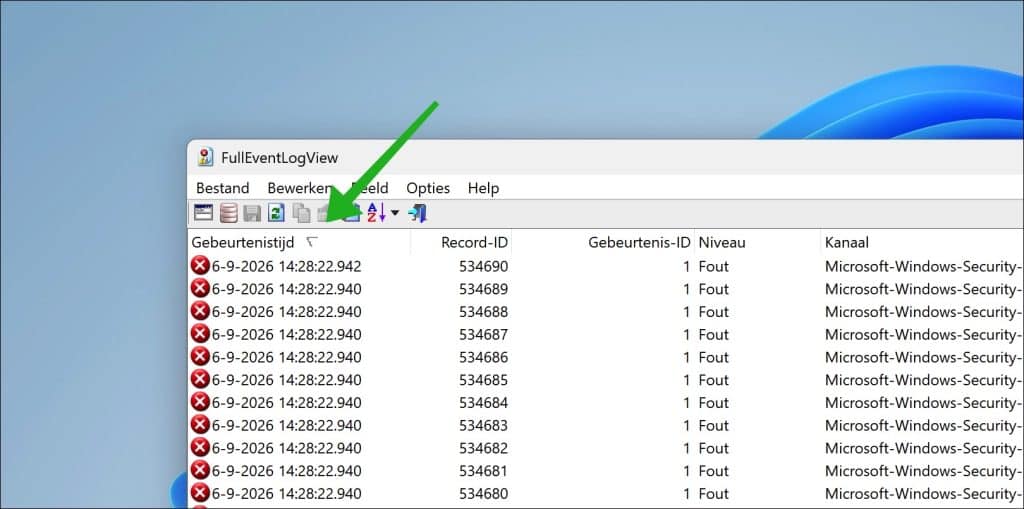
Task: Click the Record-ID cell 534682
Action: pos(483,448)
